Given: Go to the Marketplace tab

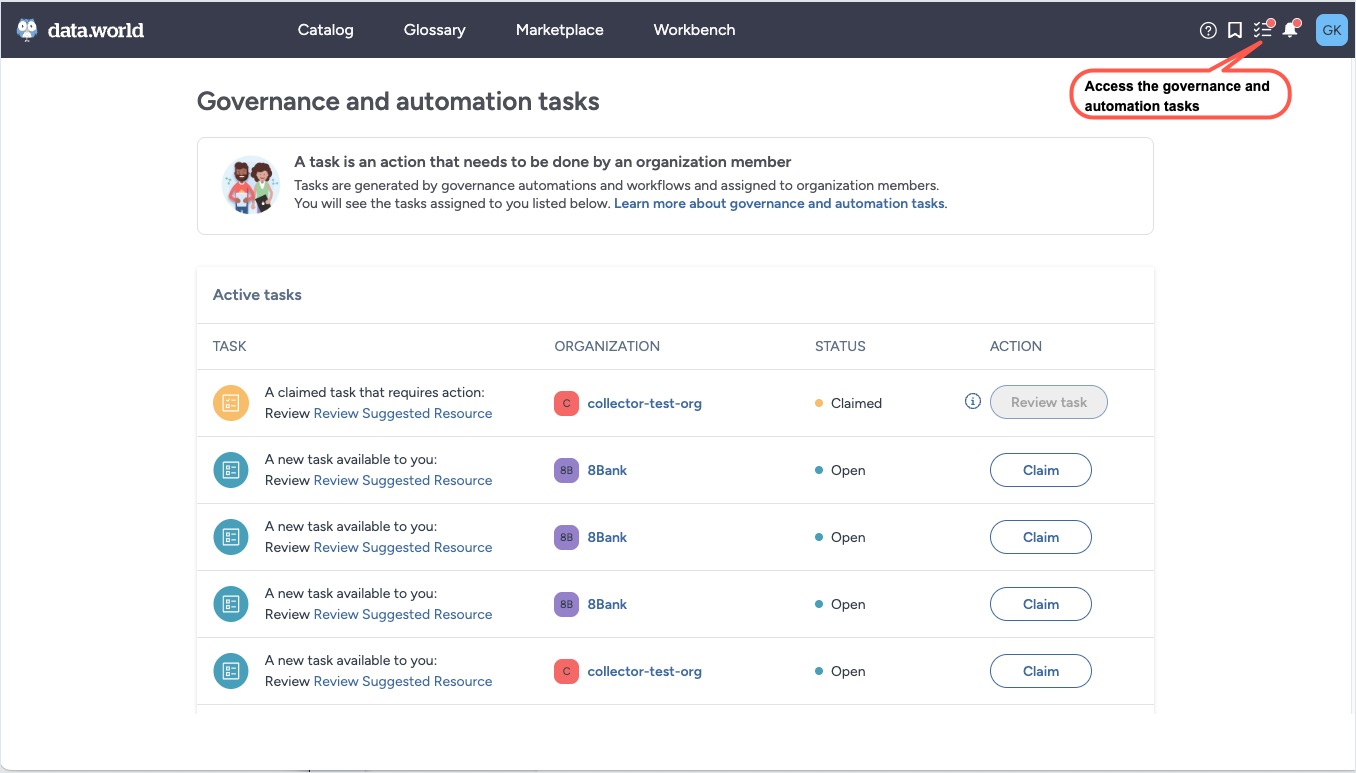Looking at the screenshot, I should 560,30.
